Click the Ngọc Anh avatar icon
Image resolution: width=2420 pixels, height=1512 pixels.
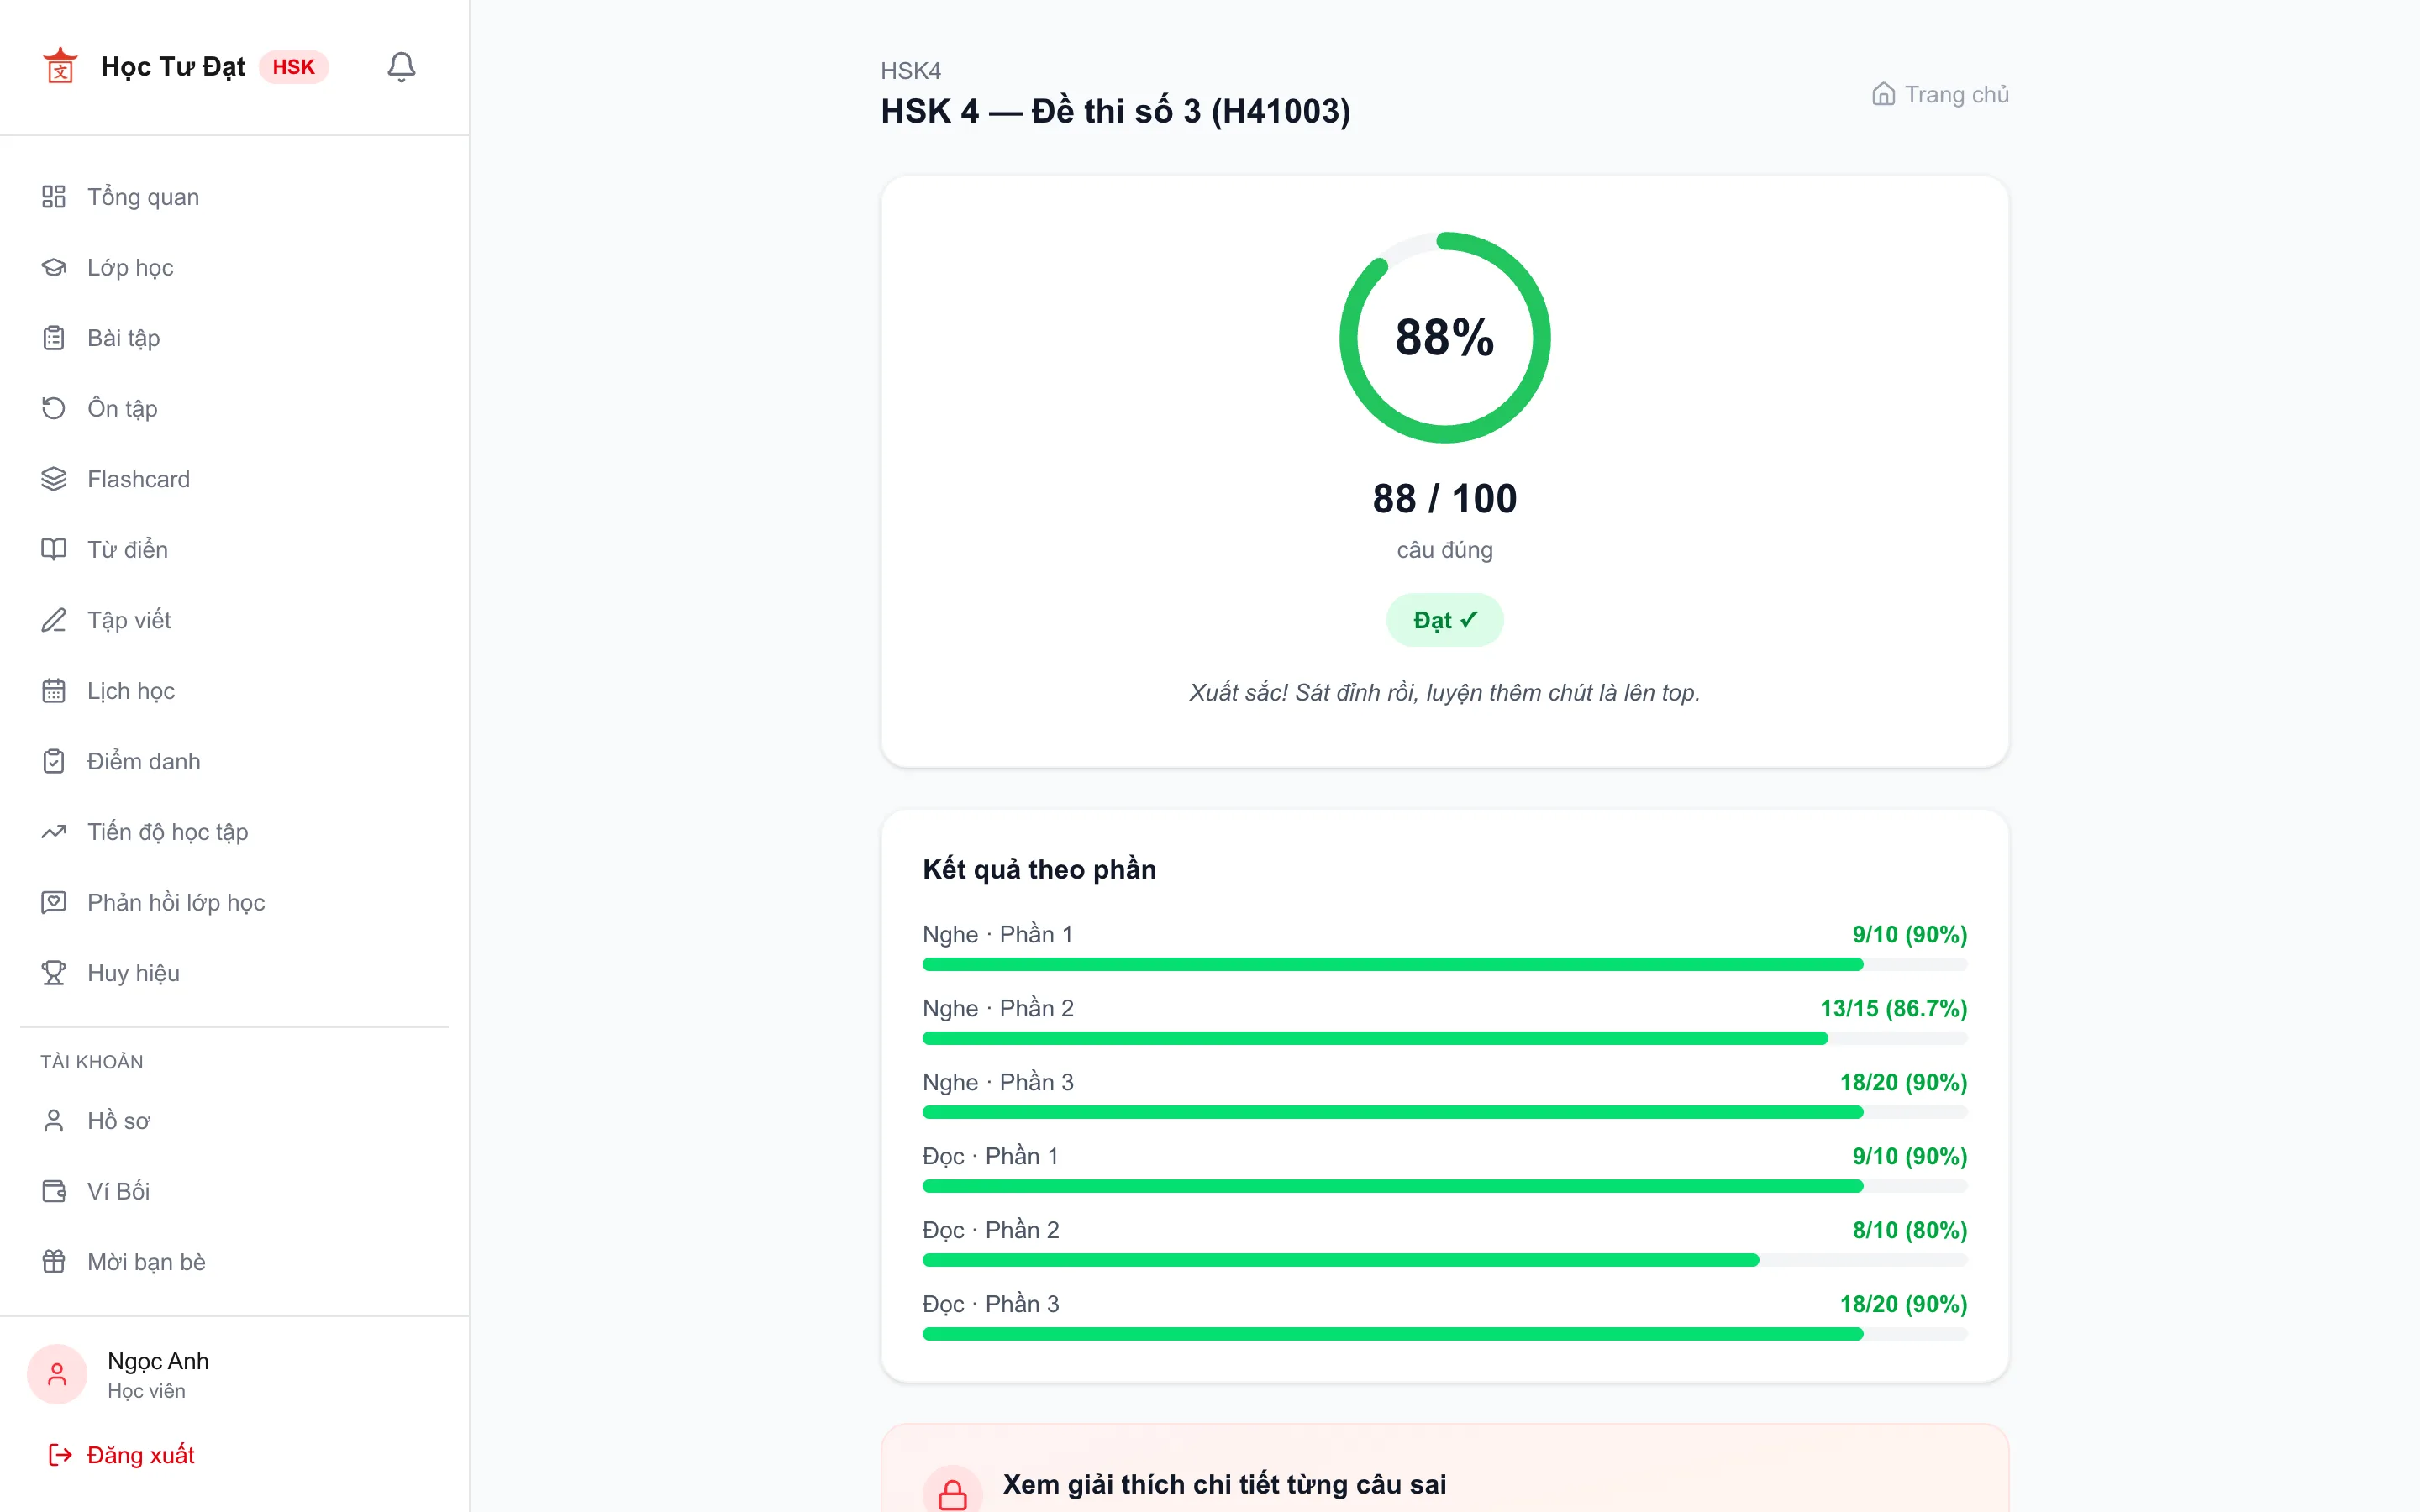pos(57,1374)
